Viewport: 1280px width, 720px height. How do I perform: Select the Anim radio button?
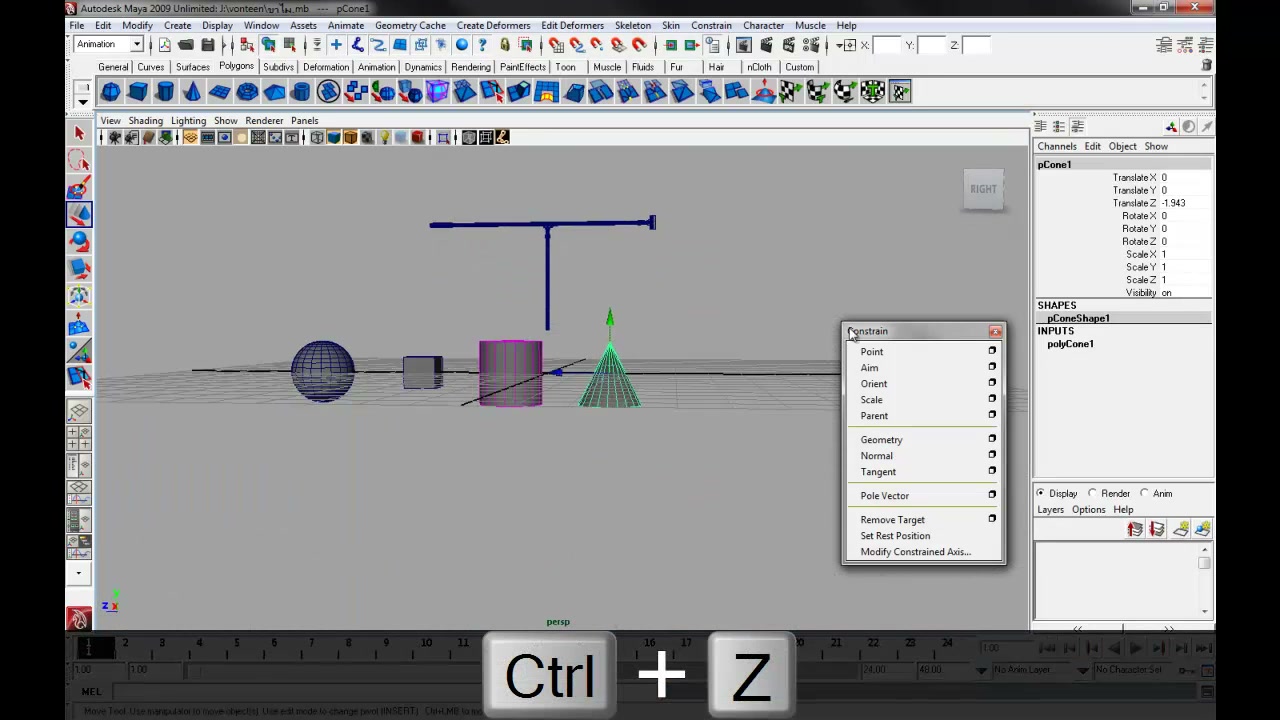pyautogui.click(x=1145, y=493)
